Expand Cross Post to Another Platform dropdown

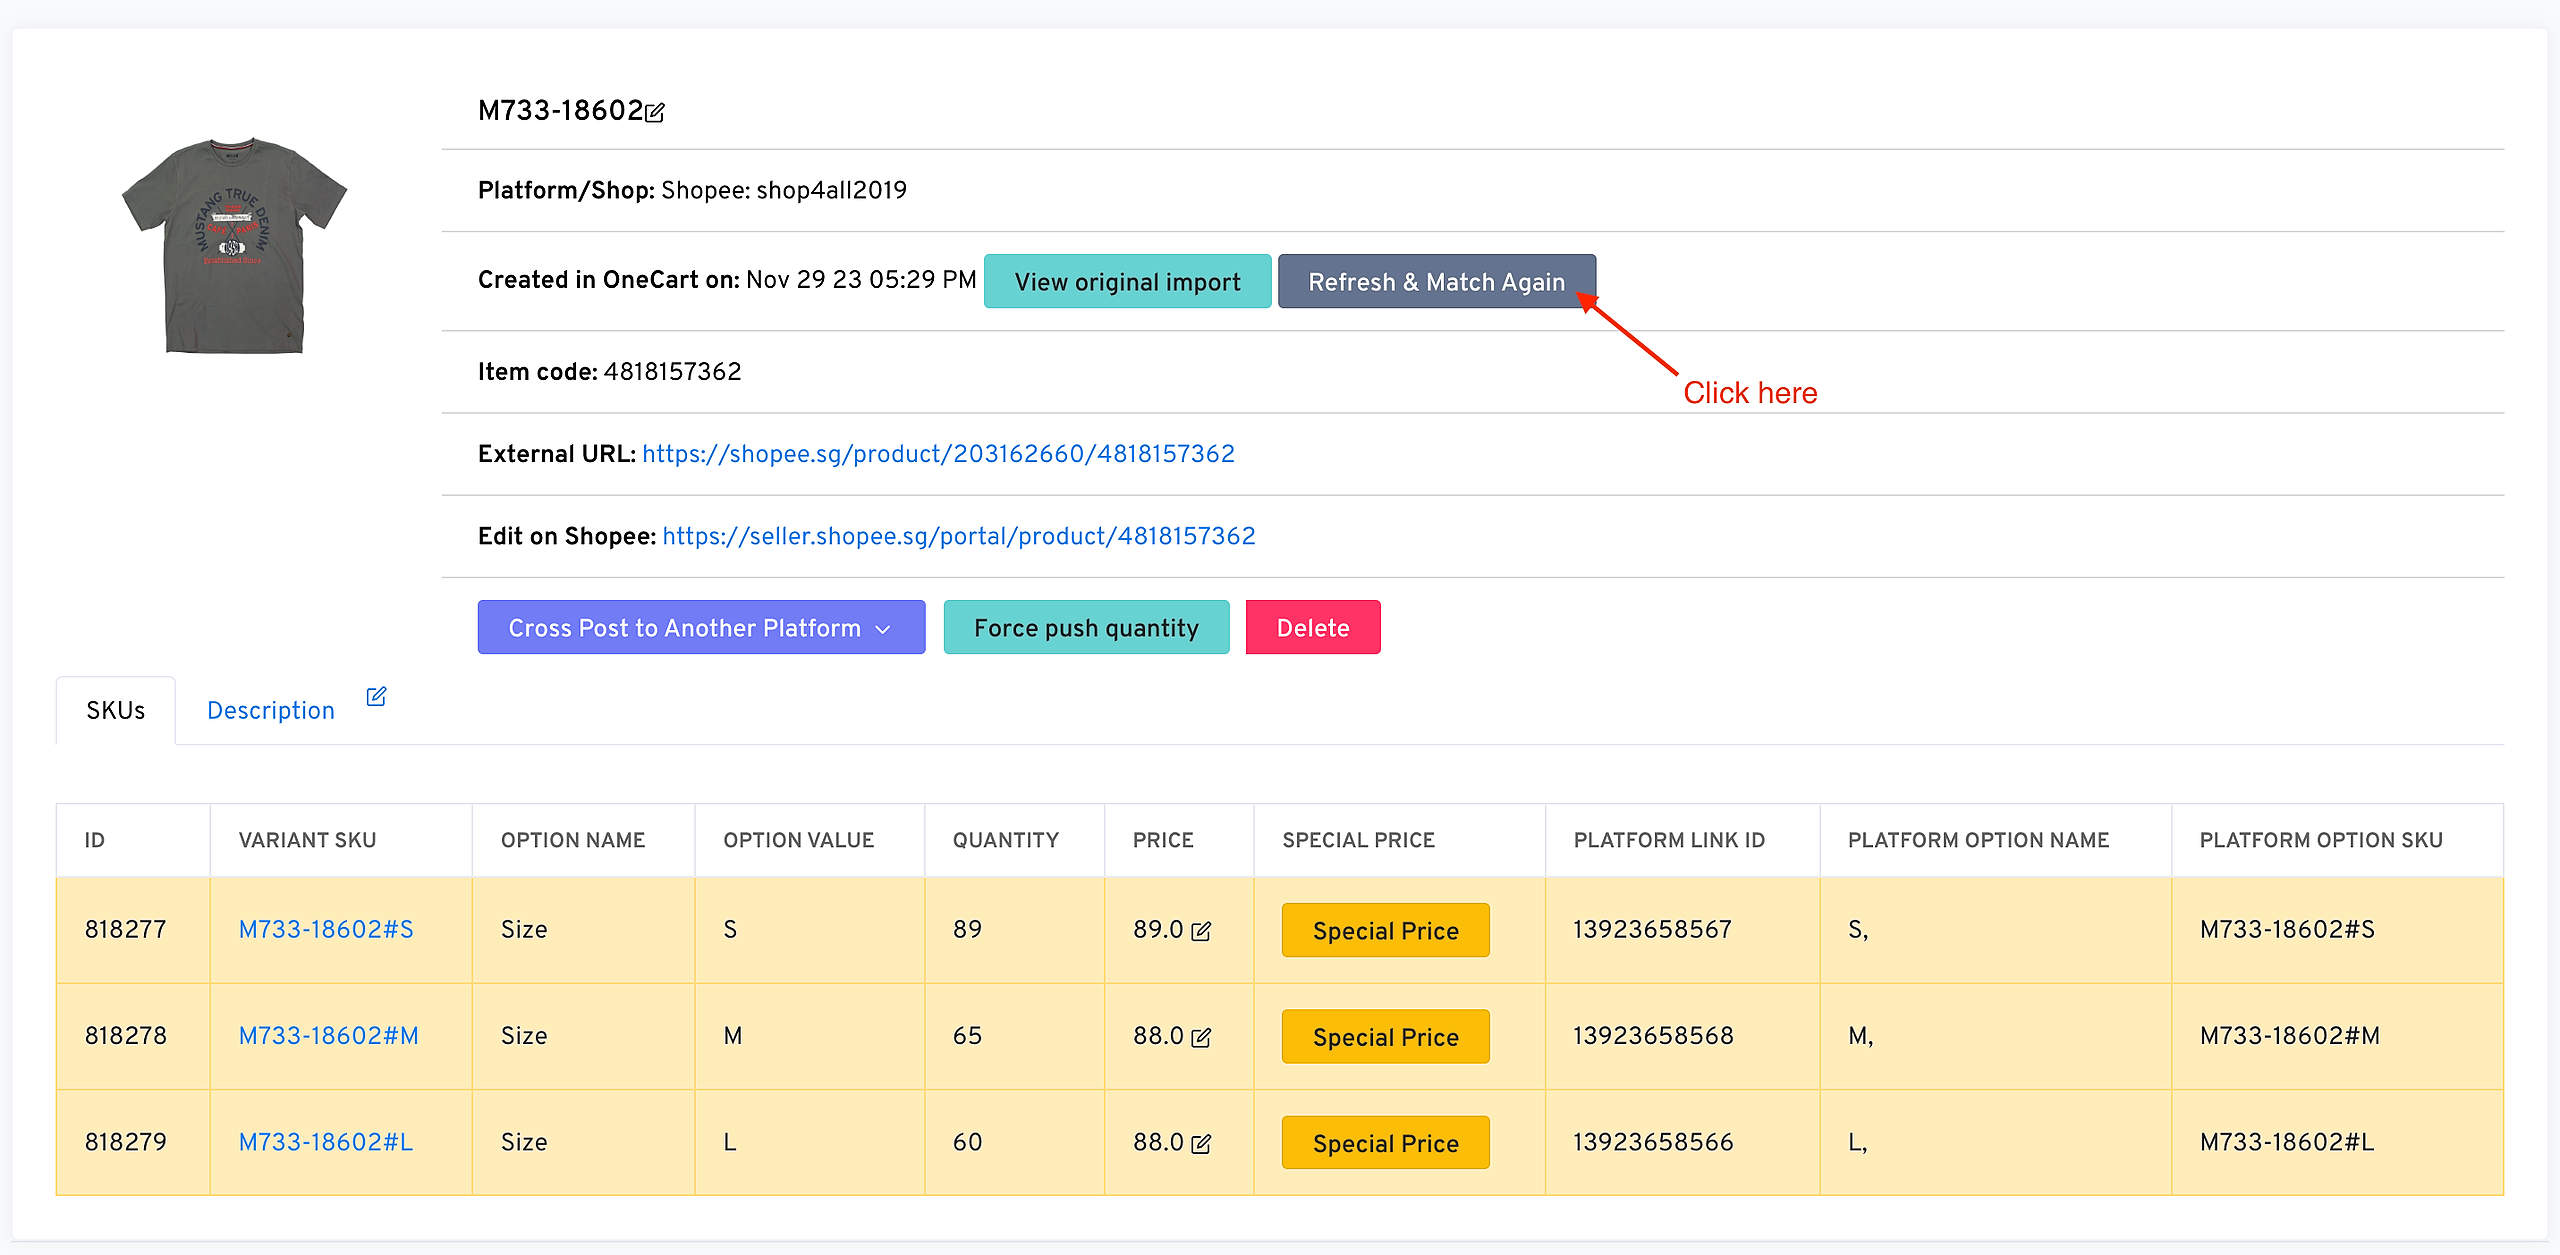tap(700, 628)
